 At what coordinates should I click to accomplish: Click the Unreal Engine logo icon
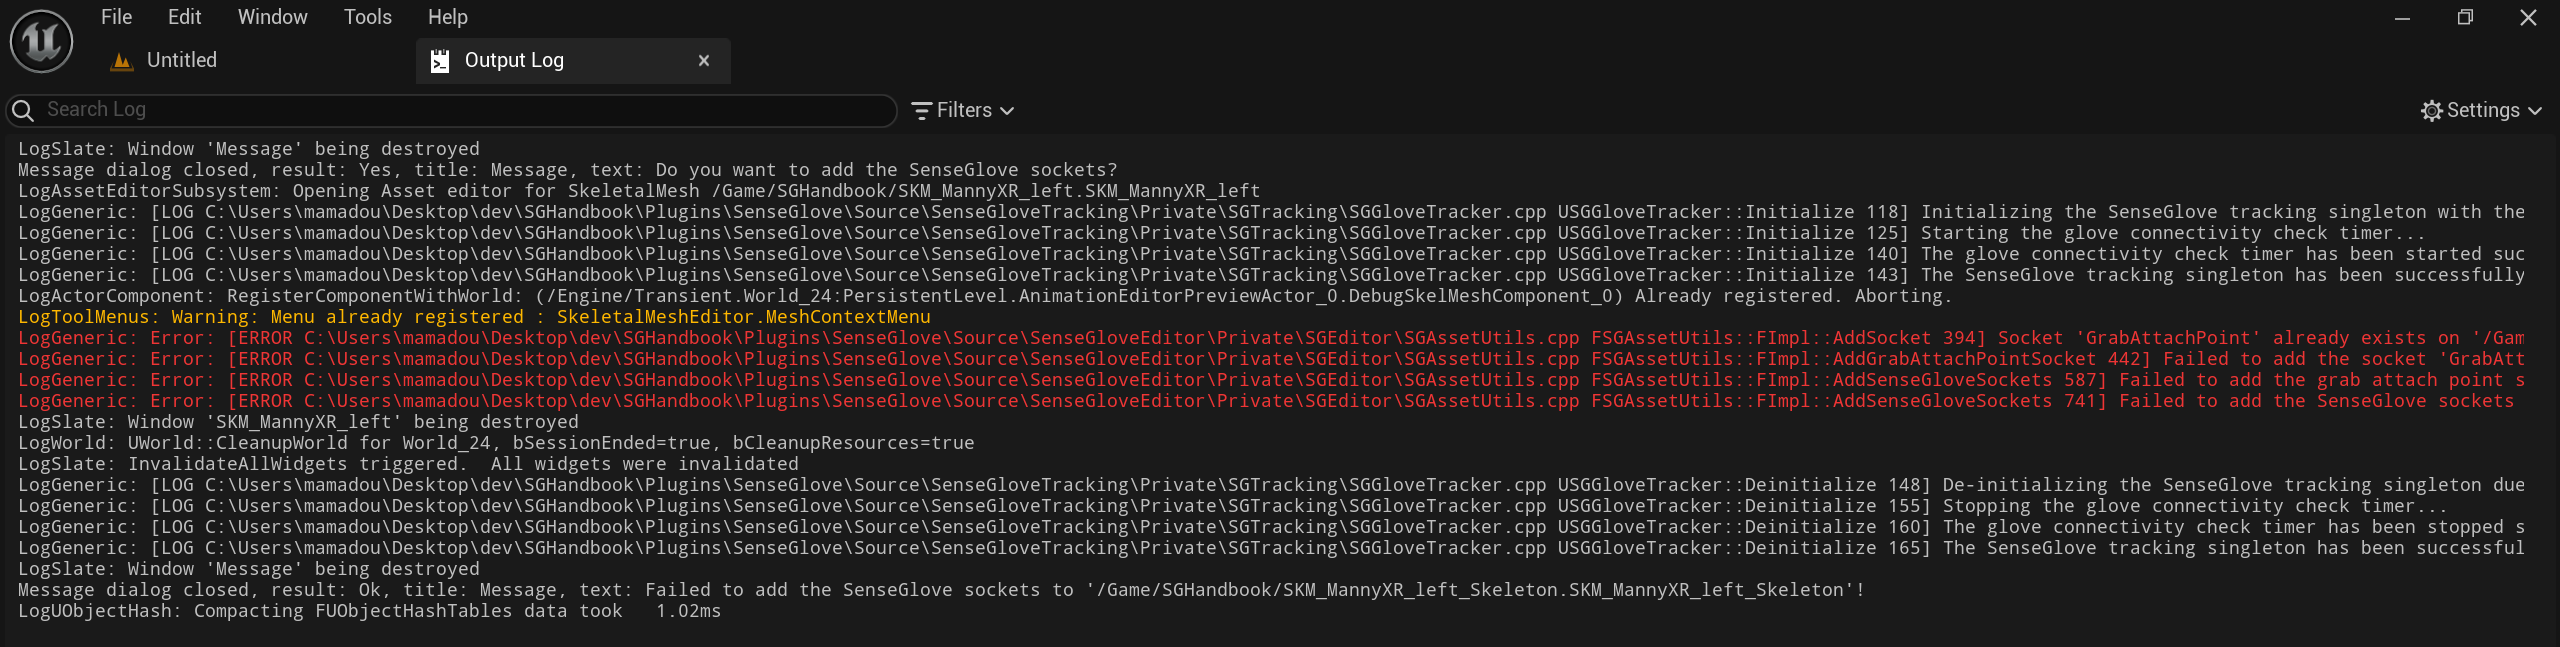coord(40,40)
